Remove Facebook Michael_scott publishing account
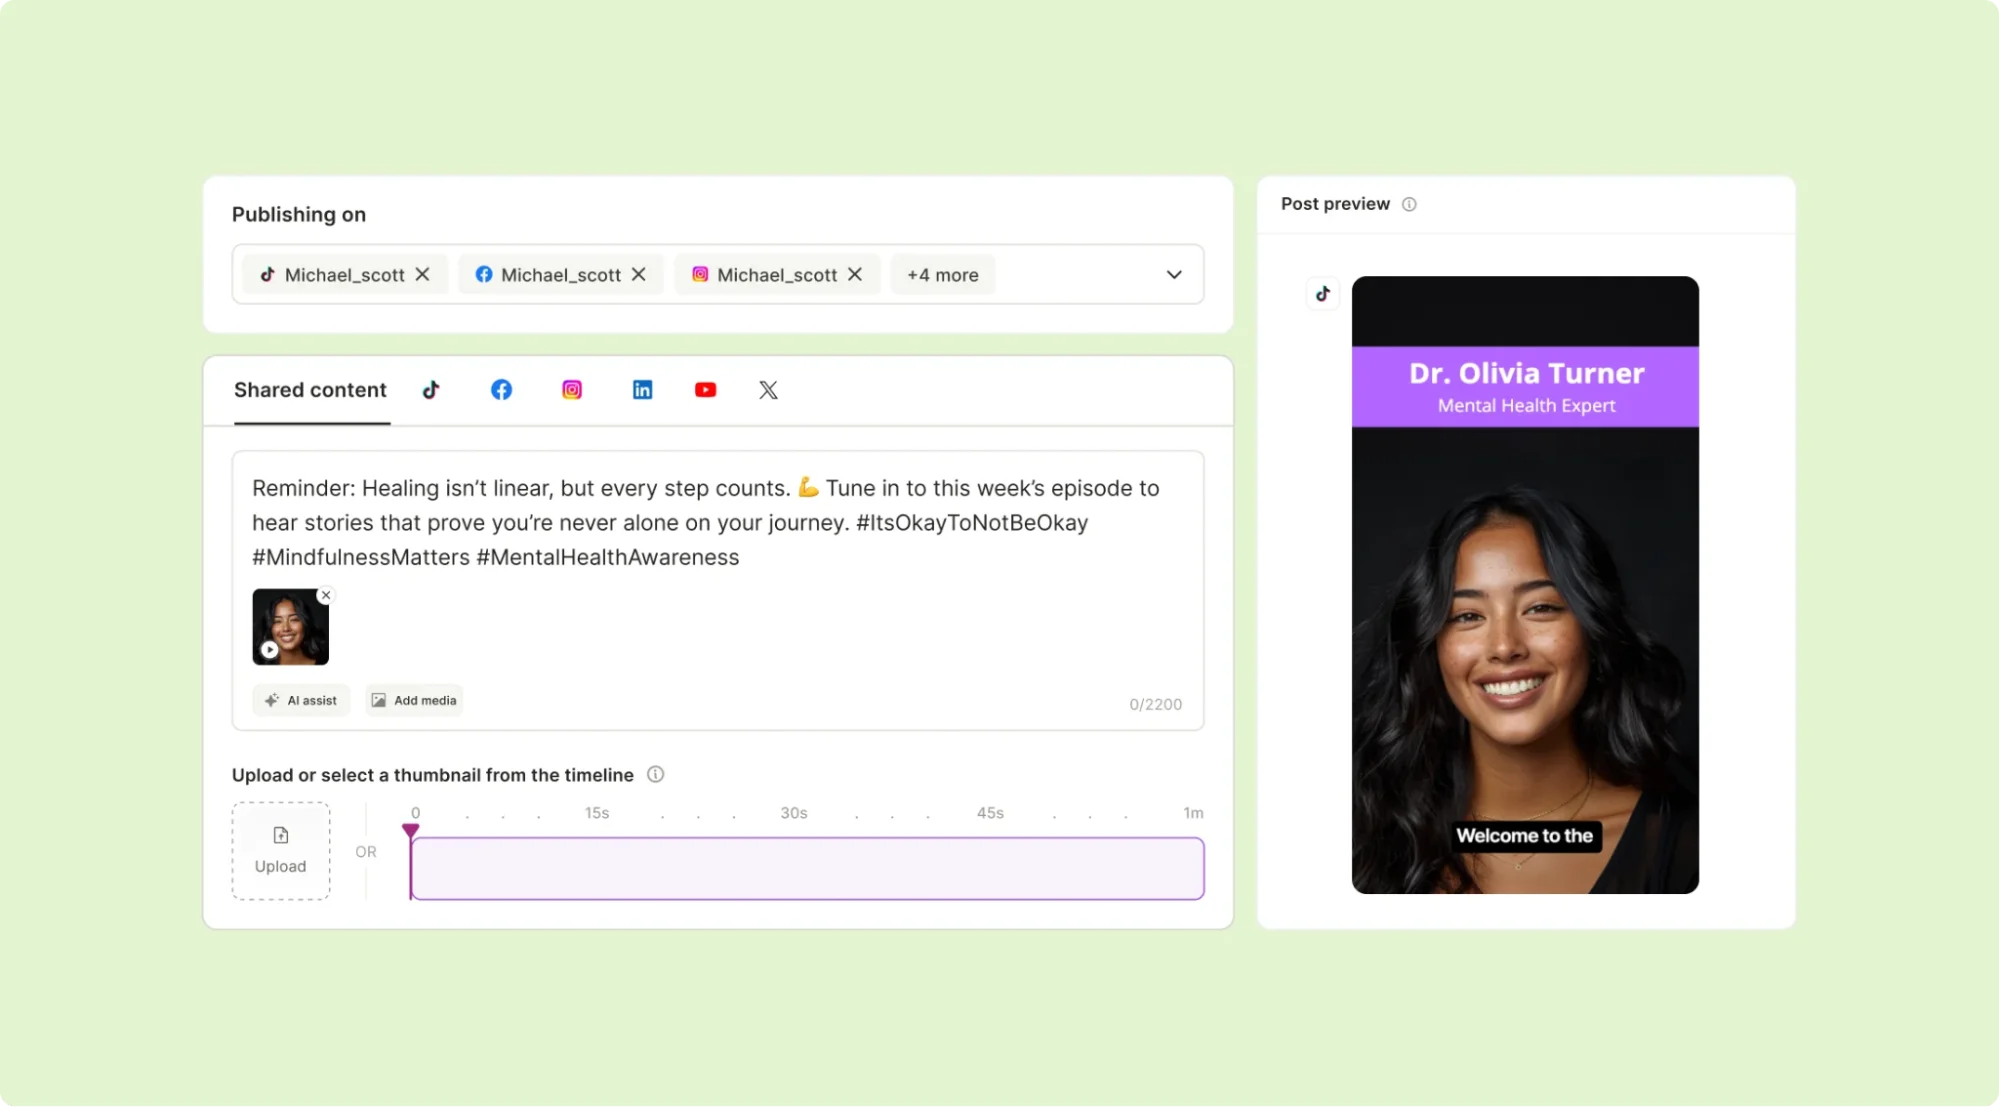 click(x=640, y=274)
